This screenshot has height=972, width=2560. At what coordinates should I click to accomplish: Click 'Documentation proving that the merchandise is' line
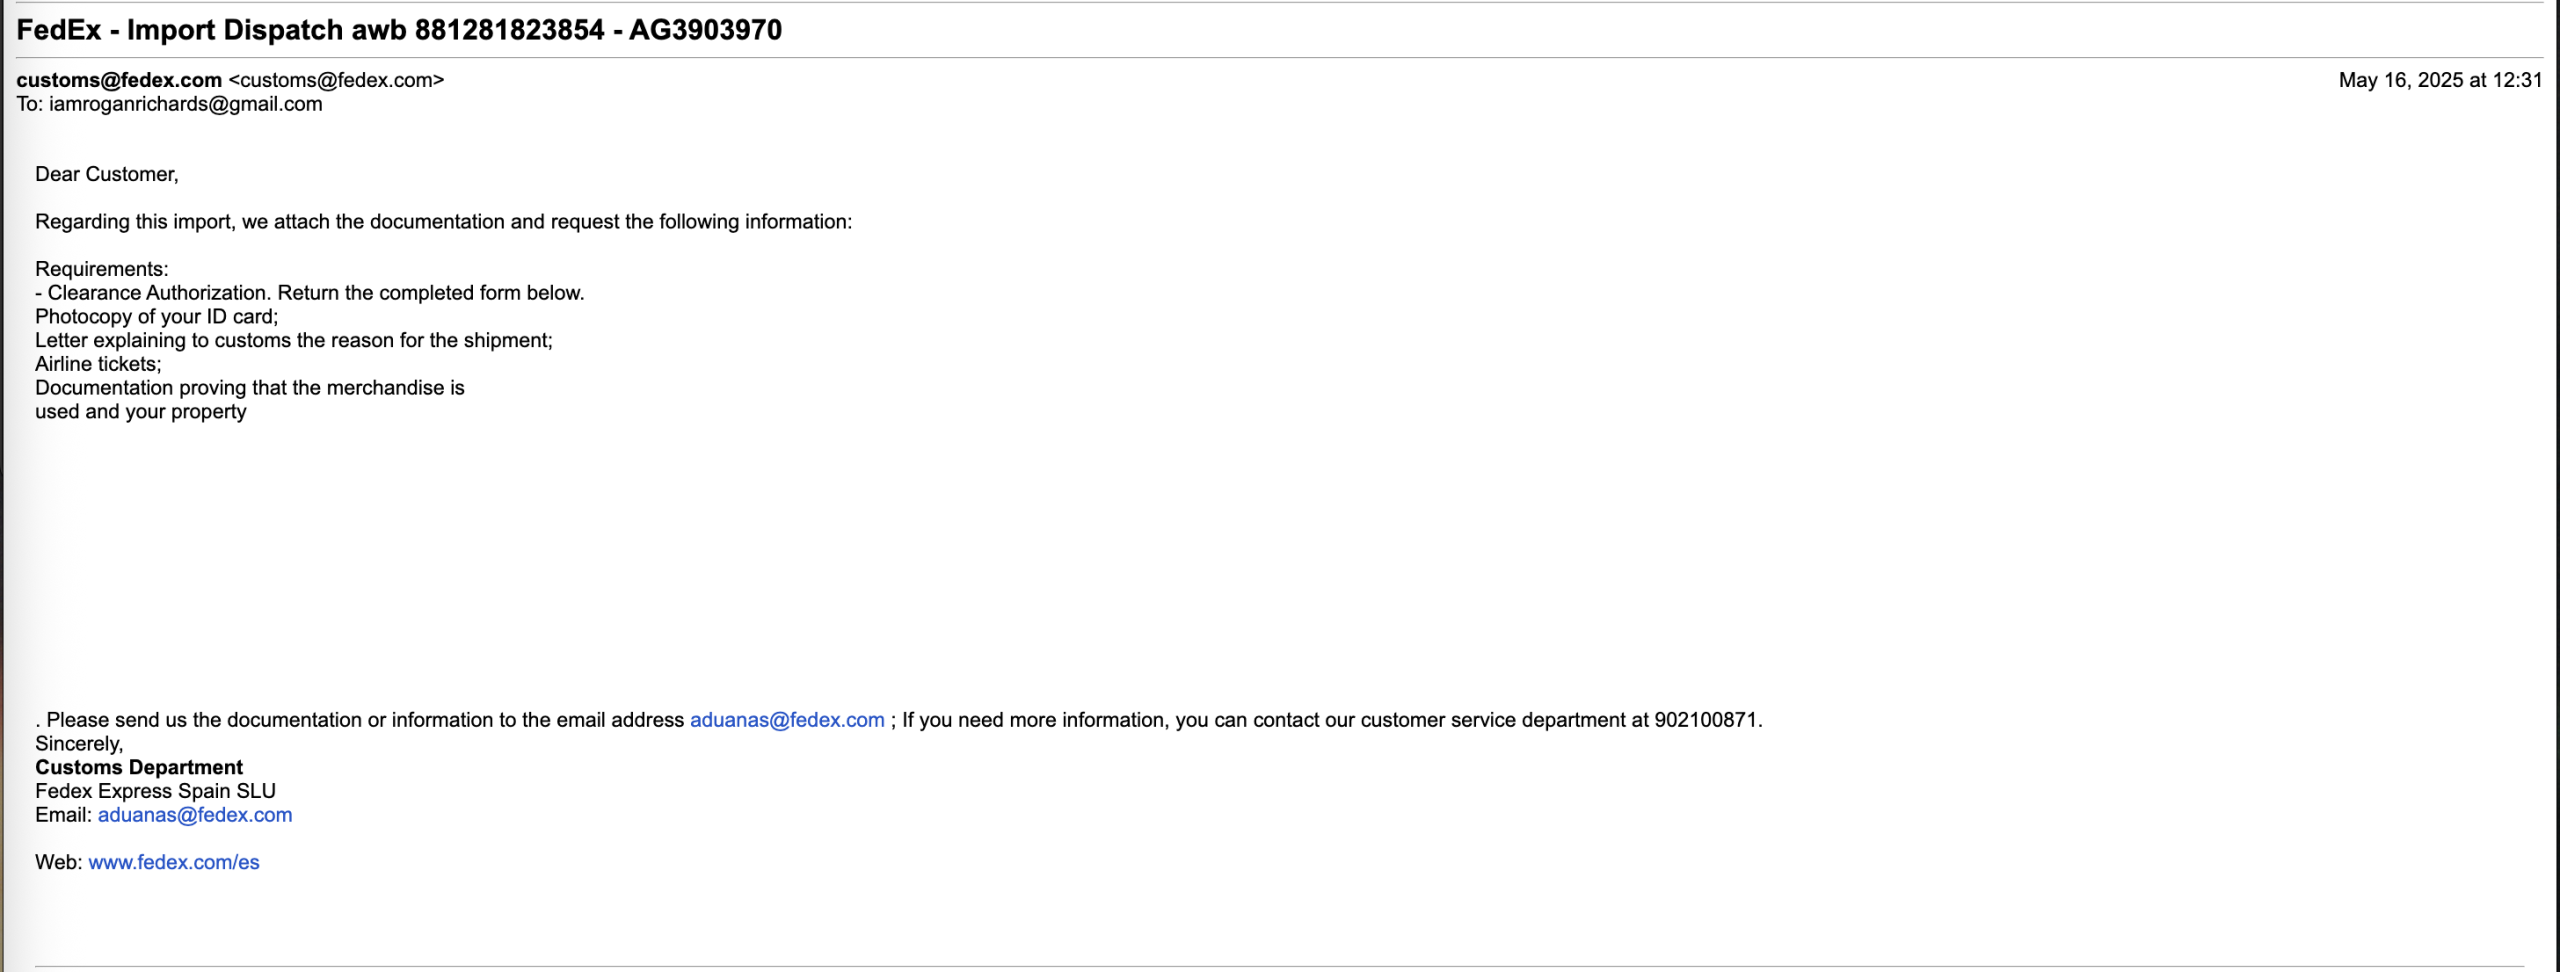click(250, 388)
